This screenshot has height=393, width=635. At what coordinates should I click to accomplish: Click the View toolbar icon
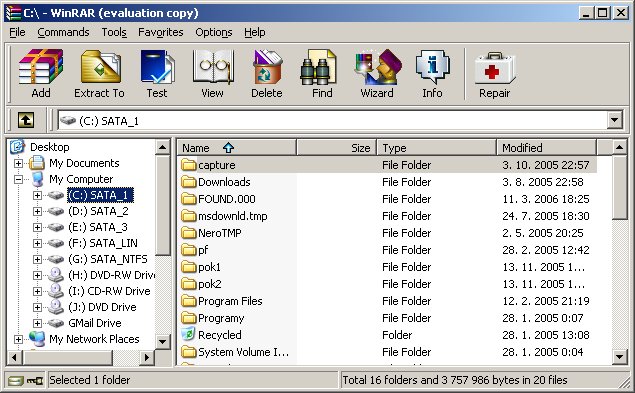213,67
